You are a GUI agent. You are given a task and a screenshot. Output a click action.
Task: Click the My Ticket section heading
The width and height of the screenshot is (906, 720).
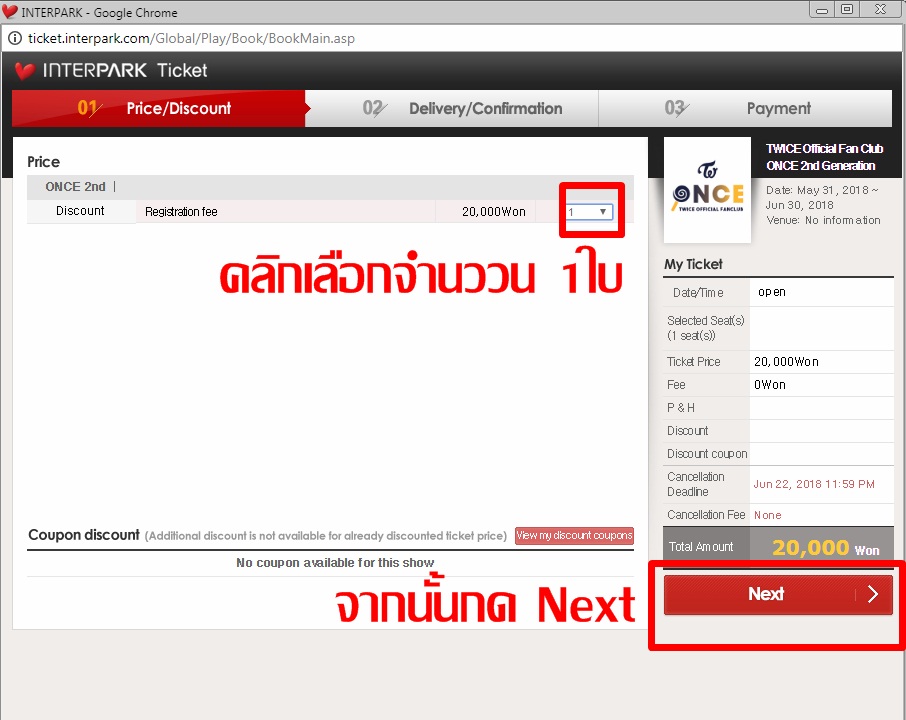693,264
